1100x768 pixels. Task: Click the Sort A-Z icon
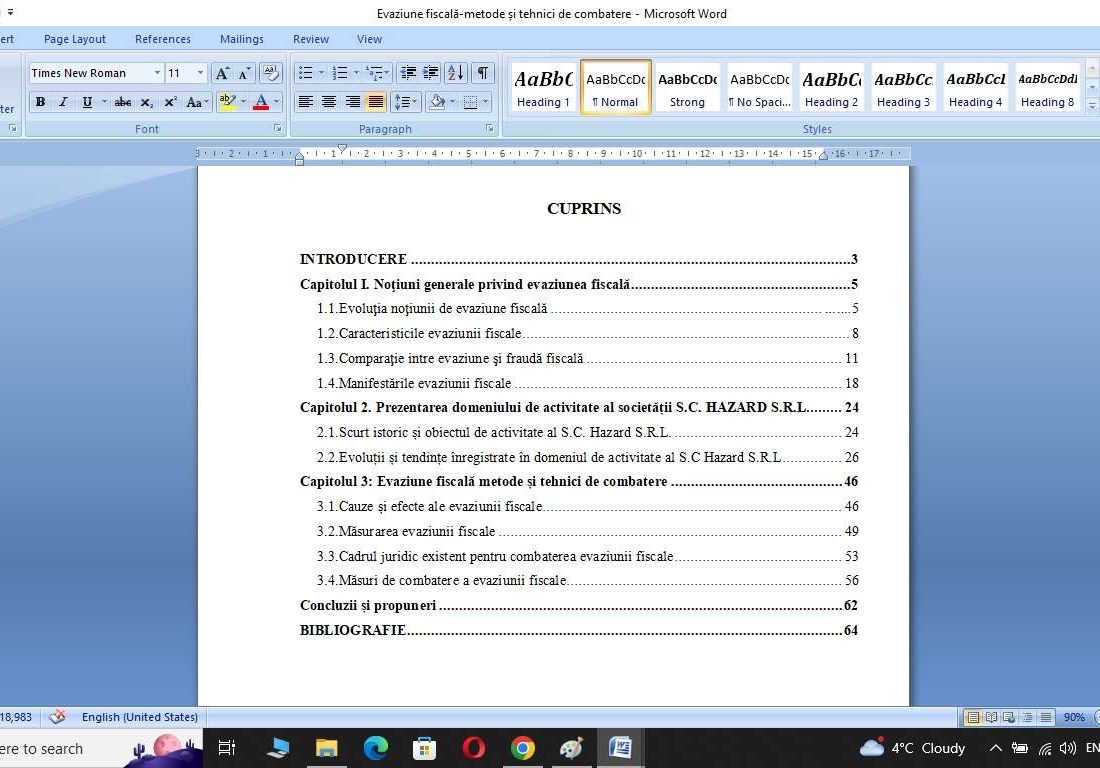pyautogui.click(x=456, y=73)
